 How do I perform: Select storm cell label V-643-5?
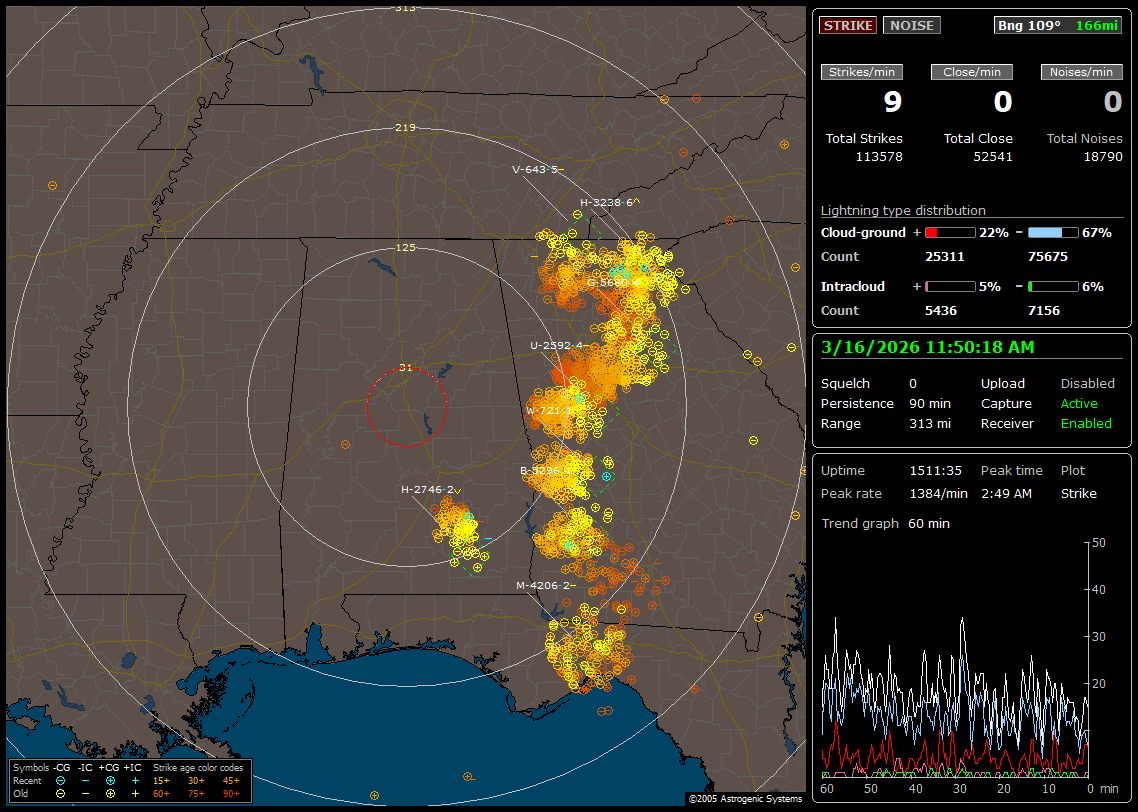[x=536, y=169]
